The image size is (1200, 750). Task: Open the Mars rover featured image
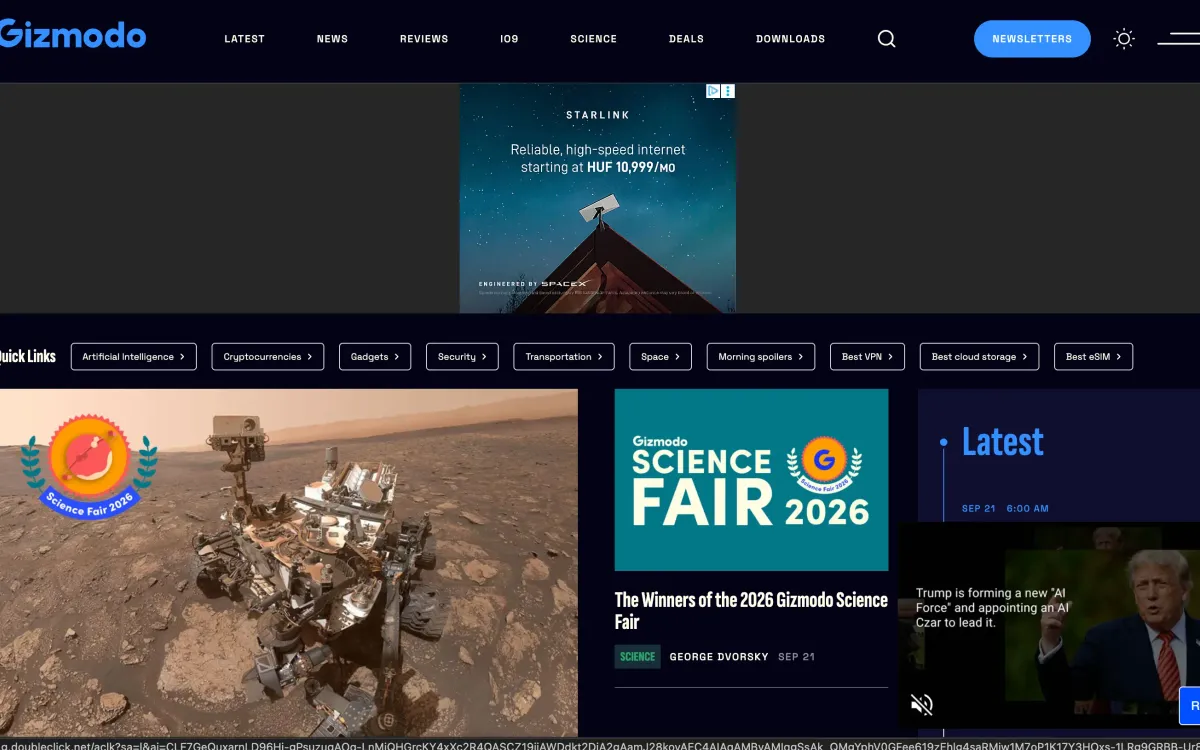tap(289, 563)
